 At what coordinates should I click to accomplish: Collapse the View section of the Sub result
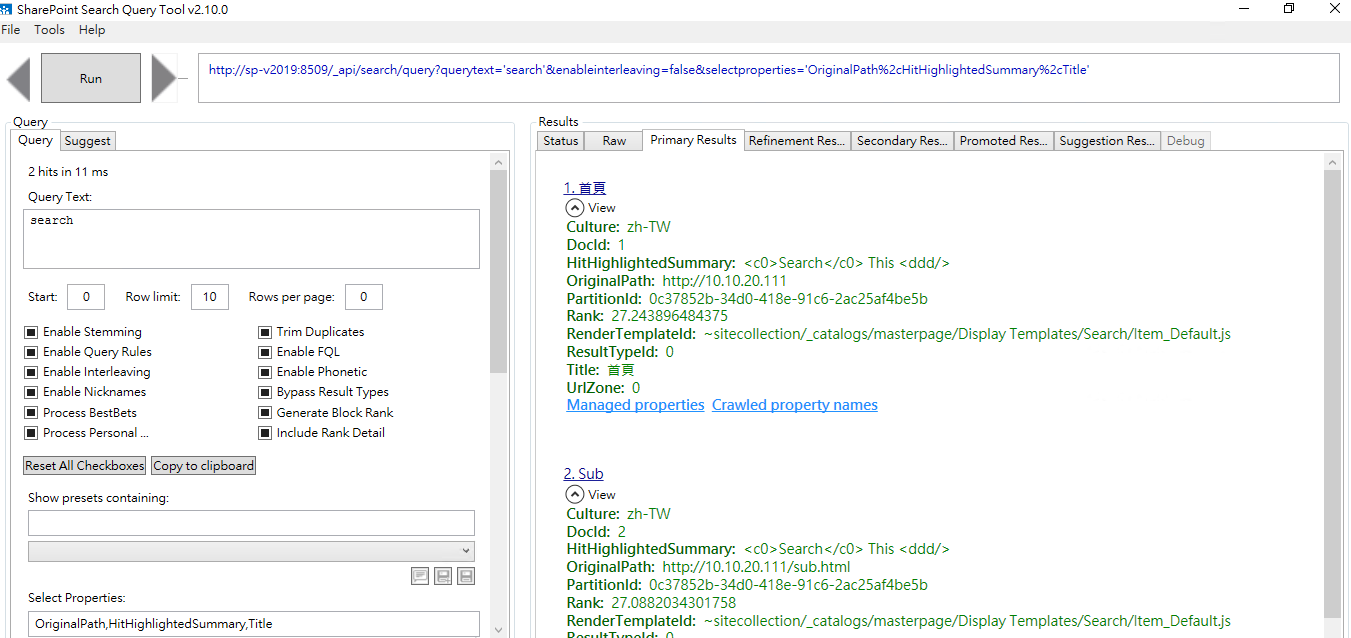click(x=575, y=494)
